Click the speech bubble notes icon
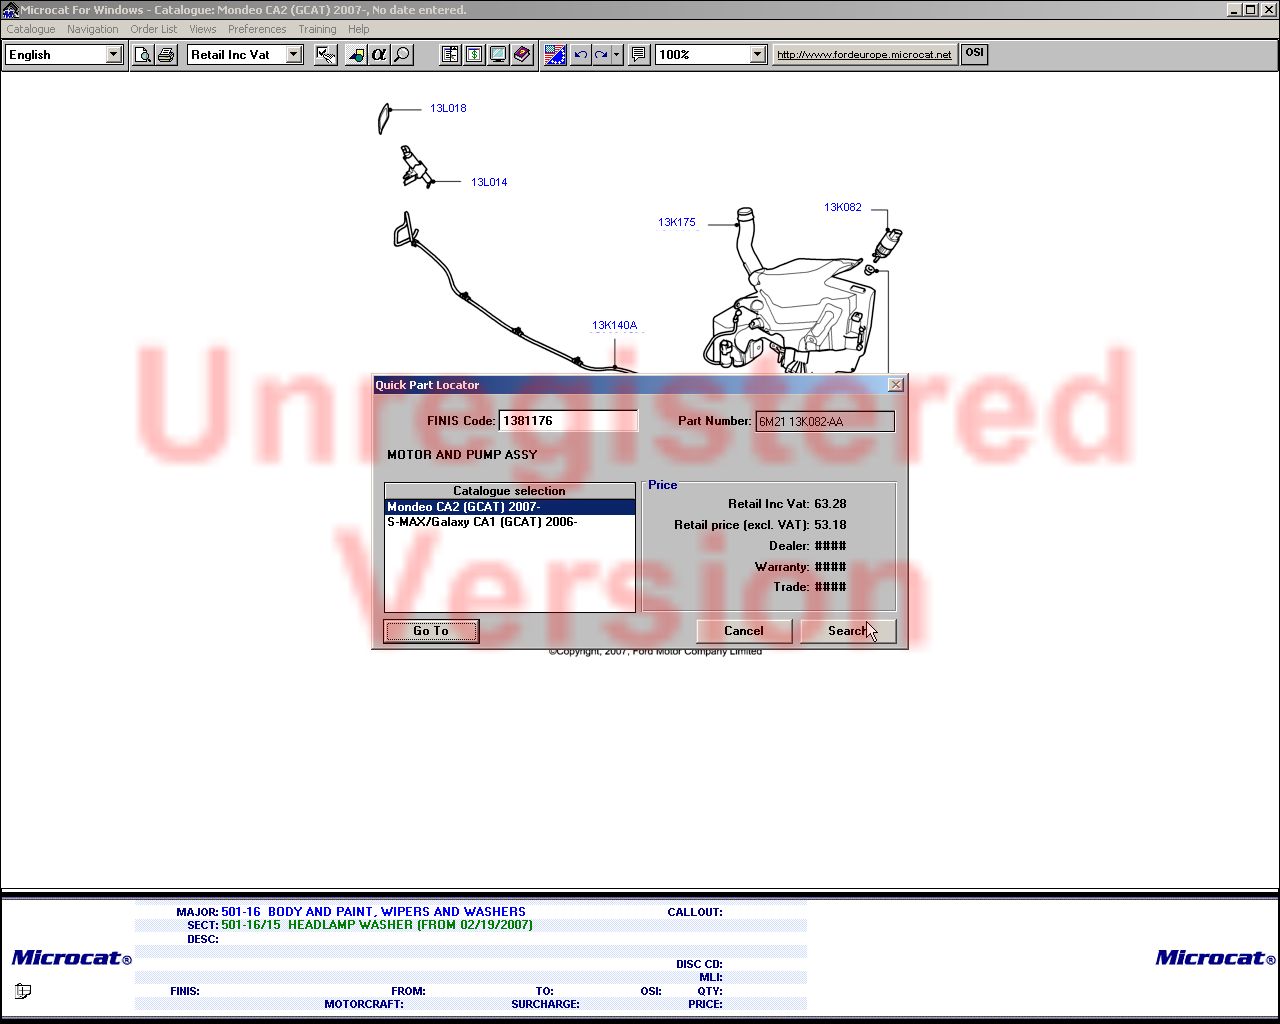Viewport: 1280px width, 1024px height. [638, 55]
